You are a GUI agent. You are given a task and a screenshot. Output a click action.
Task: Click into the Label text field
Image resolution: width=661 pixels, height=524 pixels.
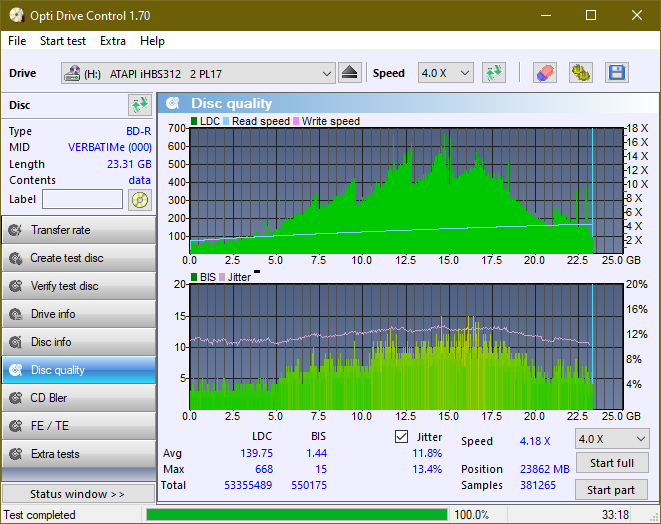pyautogui.click(x=83, y=199)
